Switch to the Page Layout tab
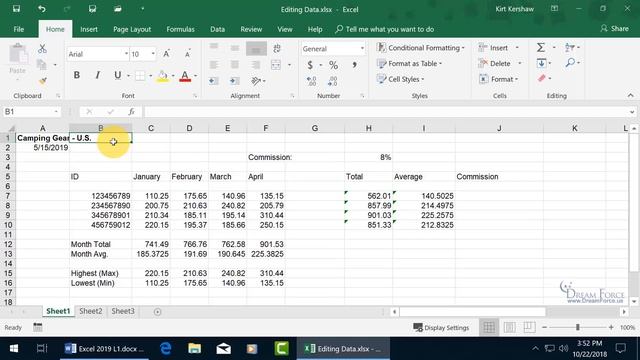This screenshot has width=640, height=360. coord(132,29)
